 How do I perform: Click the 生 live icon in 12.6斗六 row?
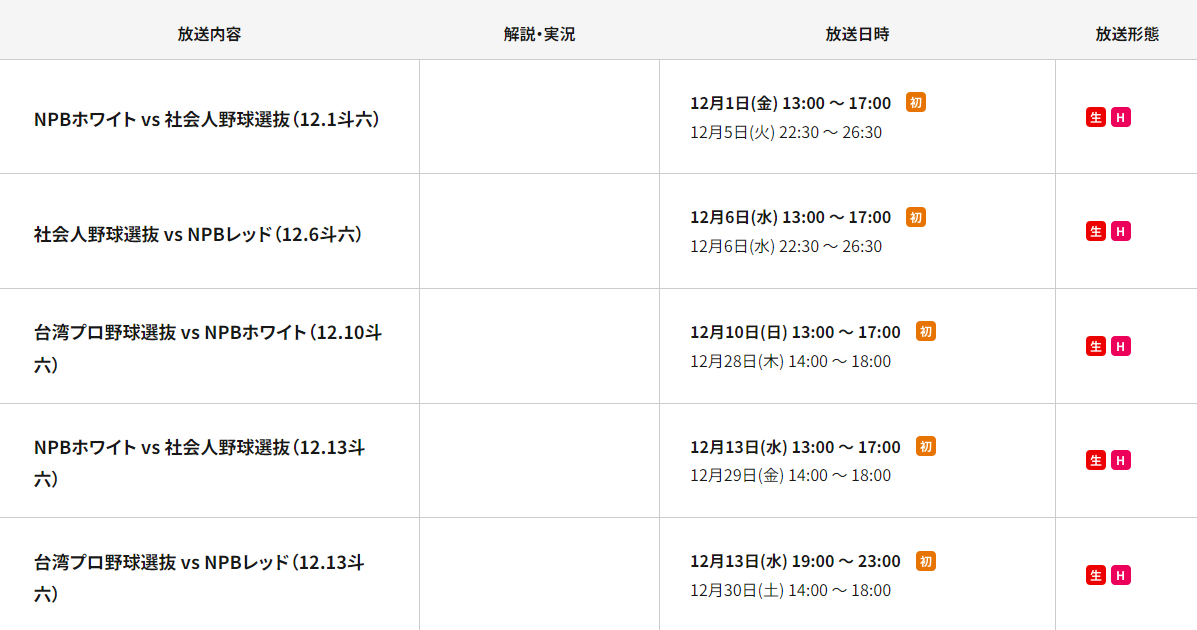1095,231
